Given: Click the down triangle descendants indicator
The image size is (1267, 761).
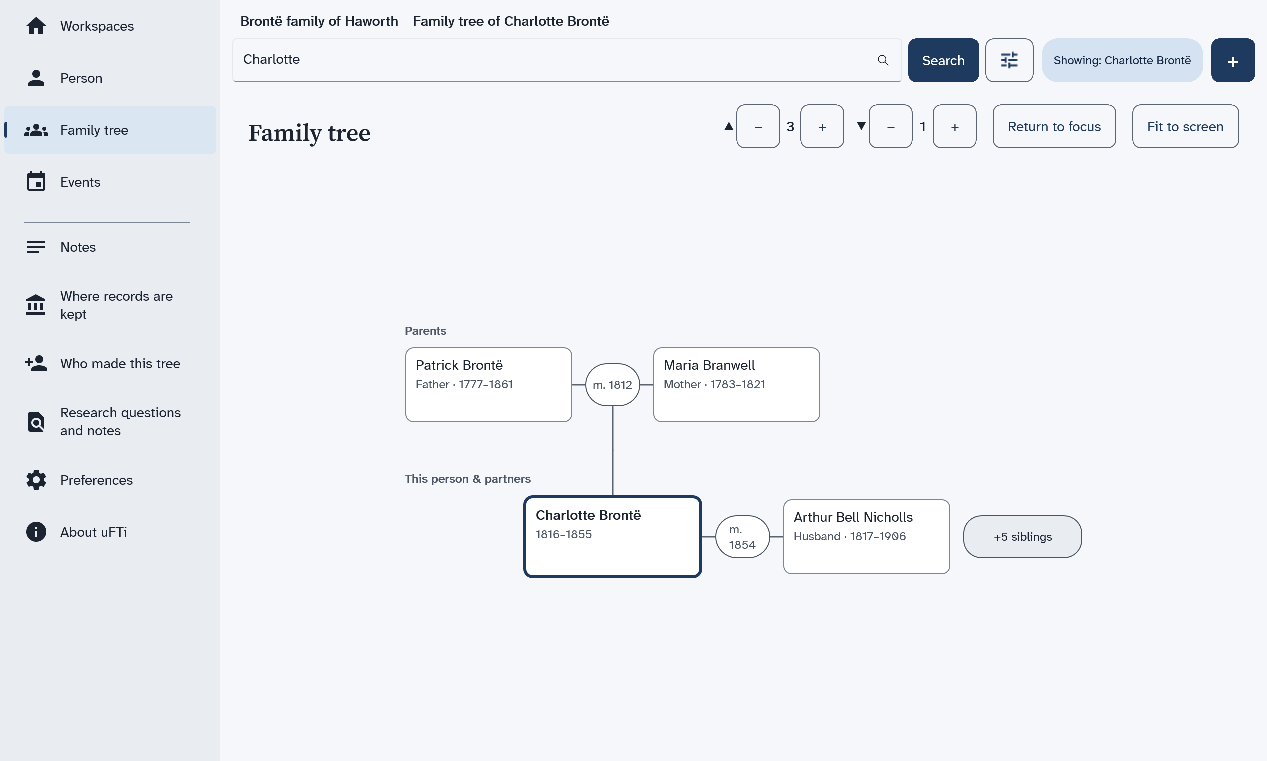Looking at the screenshot, I should (x=861, y=126).
